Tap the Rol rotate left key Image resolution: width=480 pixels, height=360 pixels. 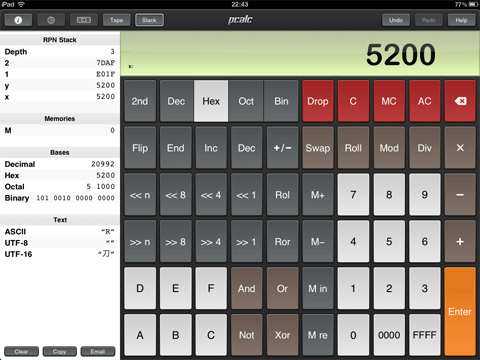(282, 195)
